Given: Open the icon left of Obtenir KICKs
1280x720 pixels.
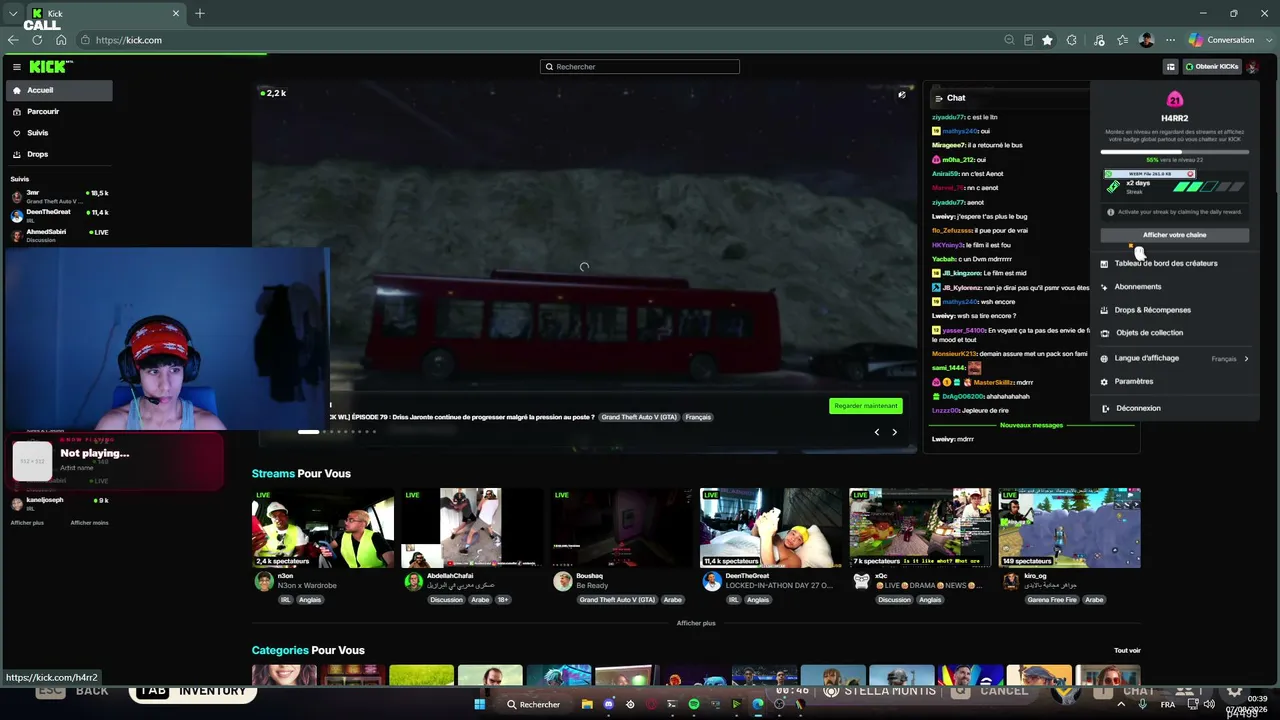Looking at the screenshot, I should pyautogui.click(x=1170, y=67).
